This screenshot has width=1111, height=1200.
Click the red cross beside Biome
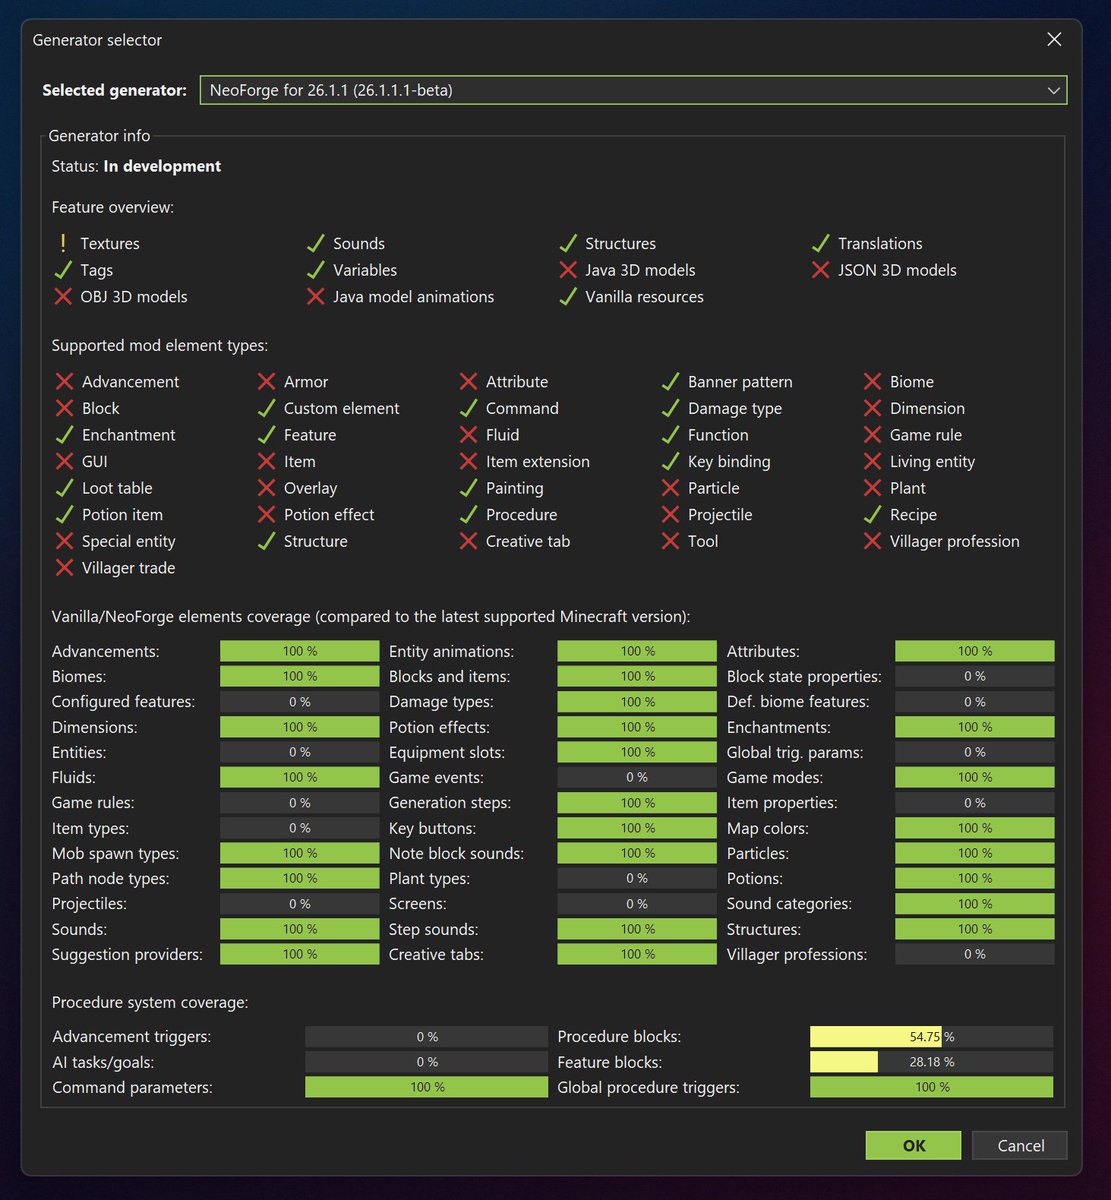click(x=872, y=382)
